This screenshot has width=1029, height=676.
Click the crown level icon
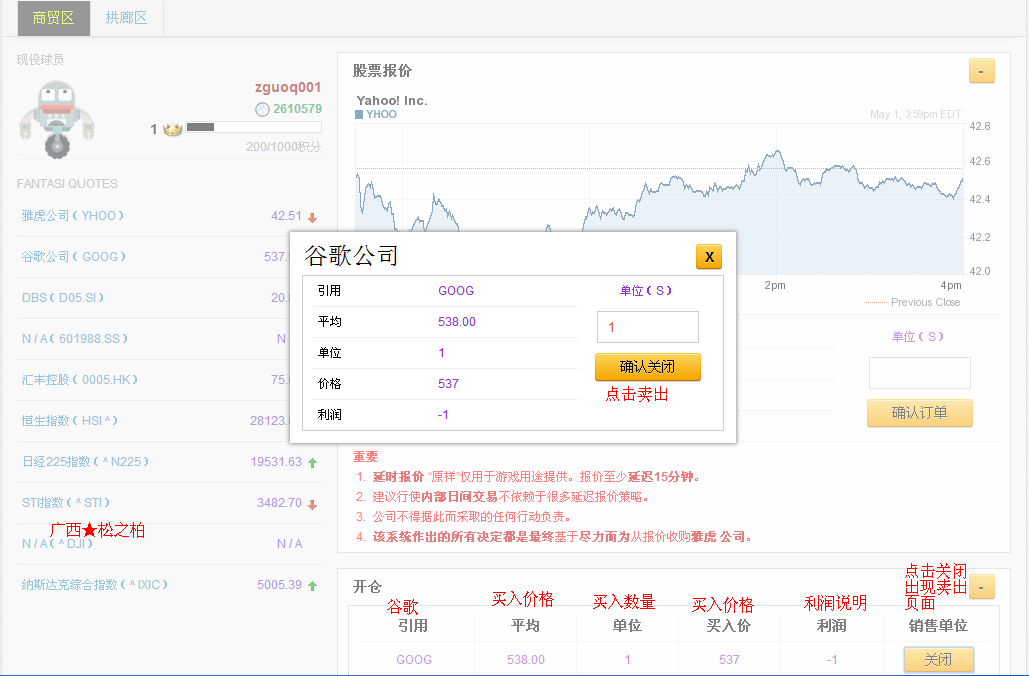(x=173, y=129)
